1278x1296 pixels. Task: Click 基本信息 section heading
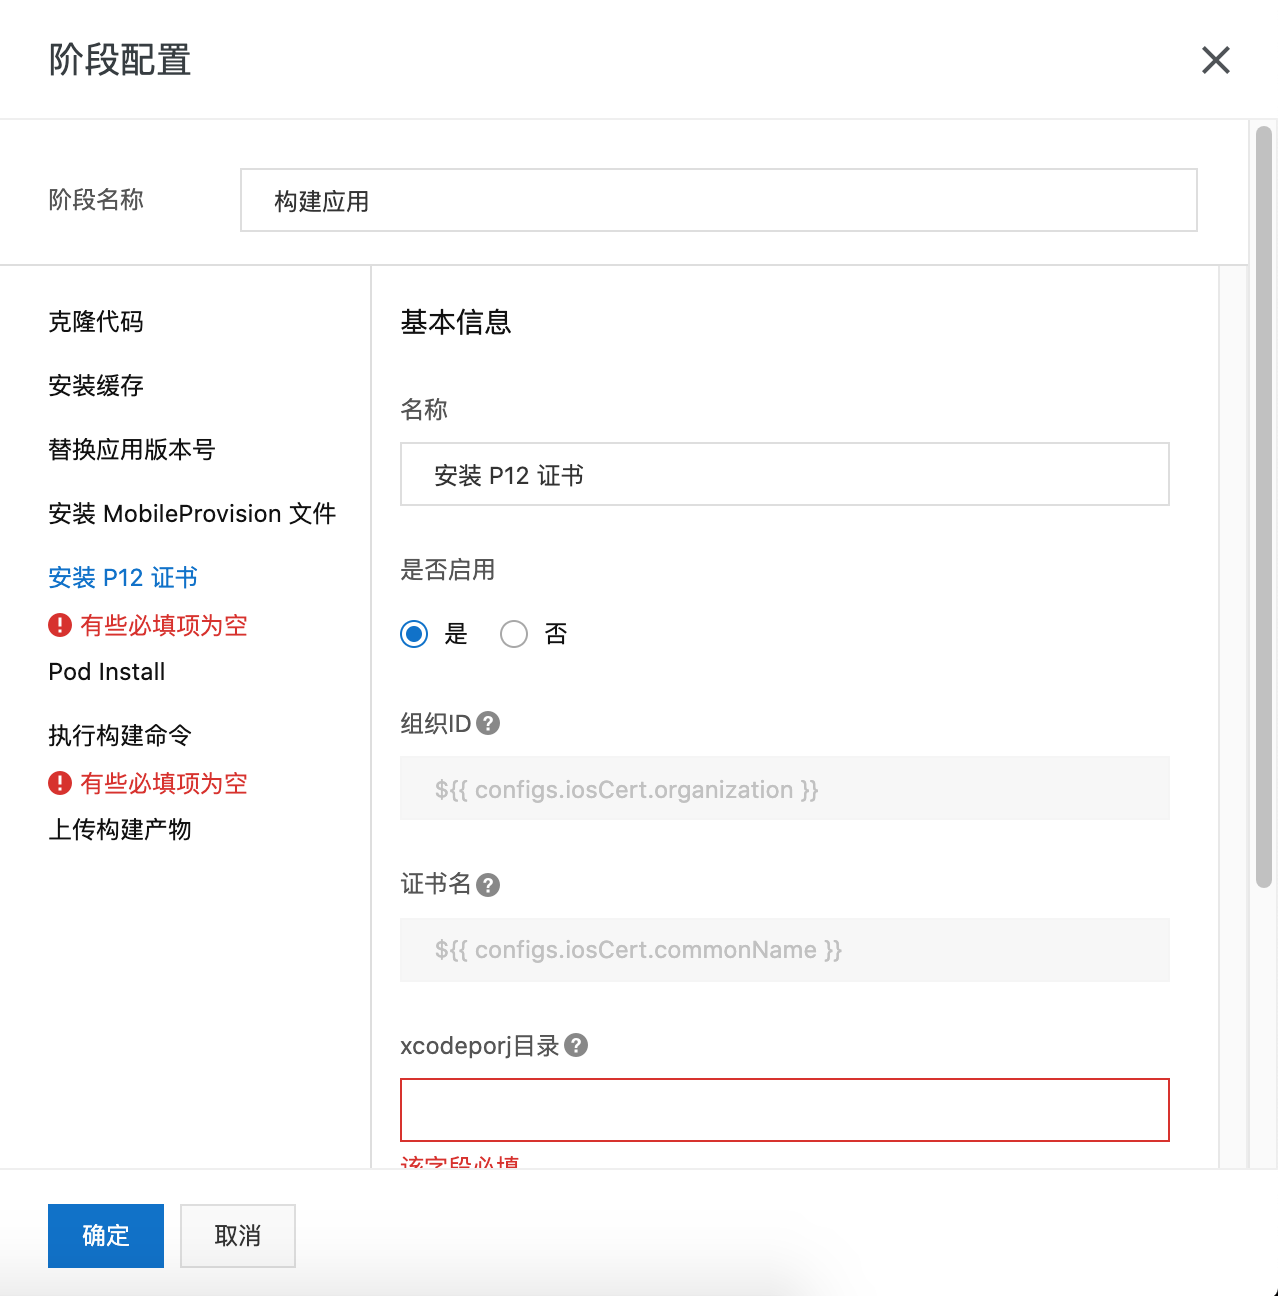(456, 322)
